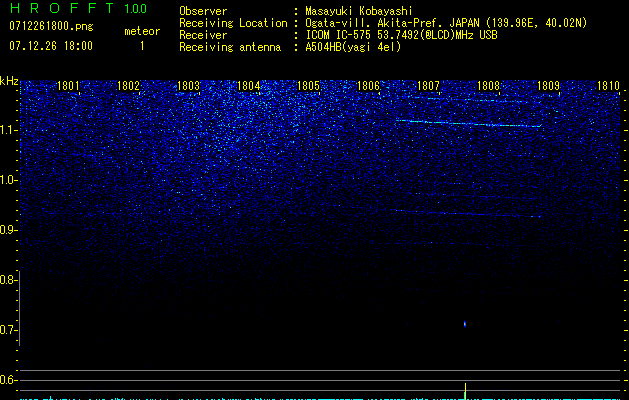629x400 pixels.
Task: Click the 0.8 frequency axis label
Action: (x=8, y=280)
